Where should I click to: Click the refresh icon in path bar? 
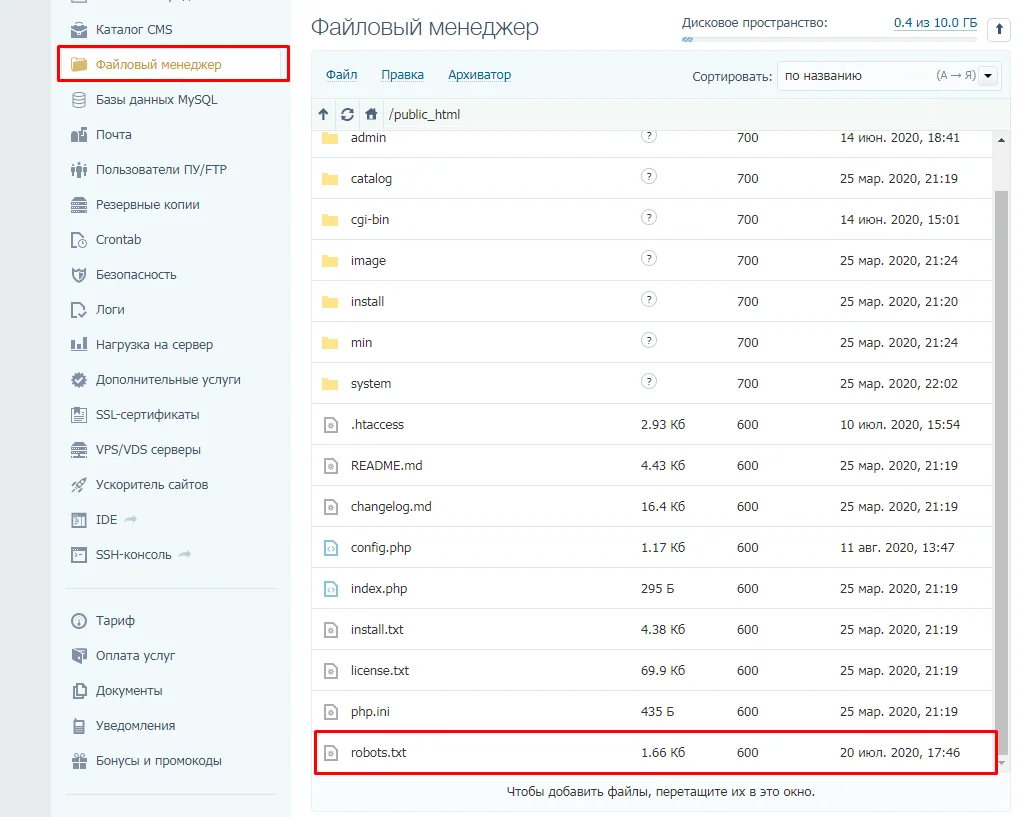coord(347,114)
